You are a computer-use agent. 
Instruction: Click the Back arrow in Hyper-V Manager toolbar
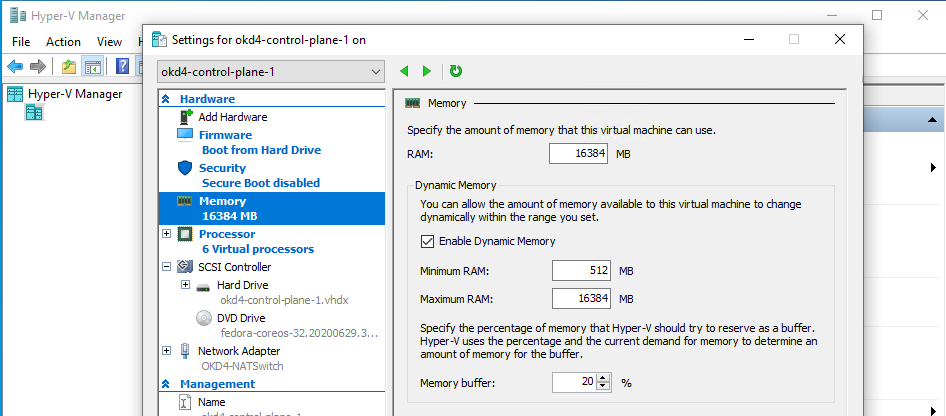pyautogui.click(x=15, y=66)
